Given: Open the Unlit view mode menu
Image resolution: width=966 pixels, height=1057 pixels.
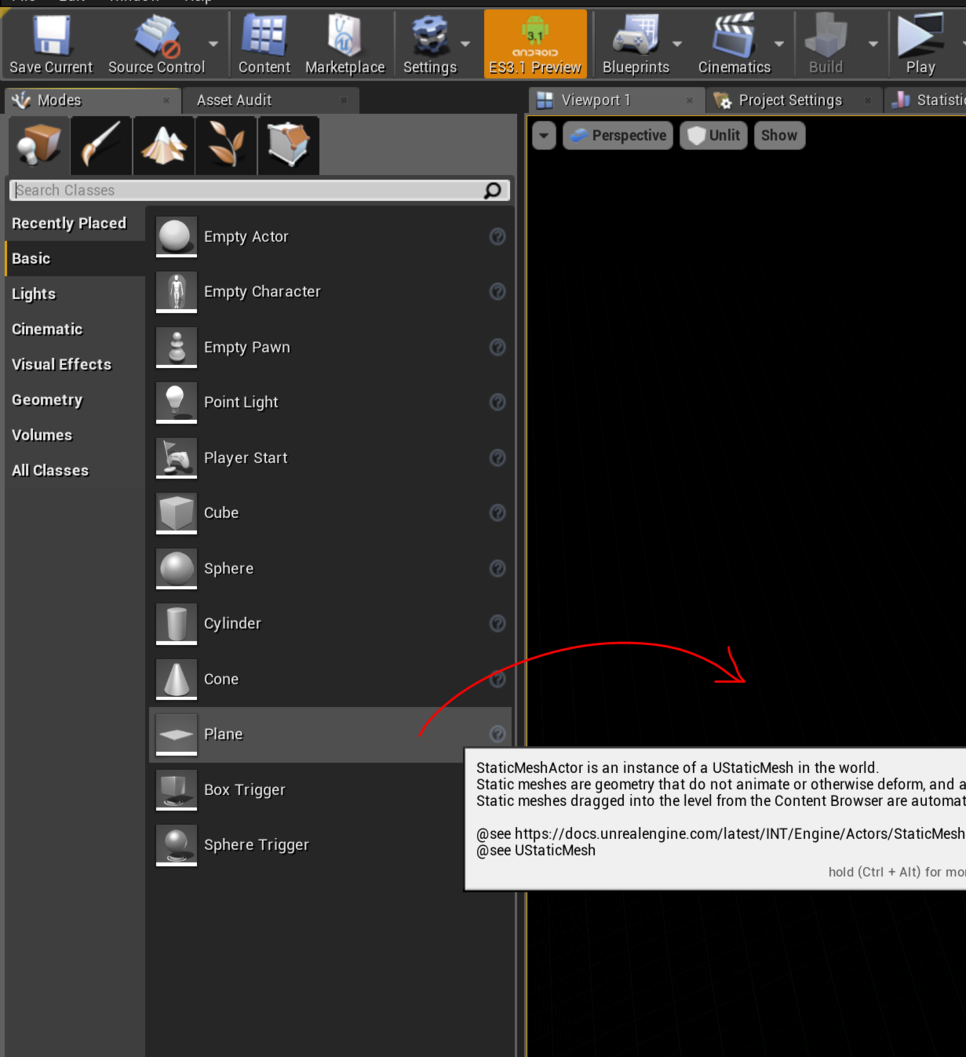Looking at the screenshot, I should (714, 135).
